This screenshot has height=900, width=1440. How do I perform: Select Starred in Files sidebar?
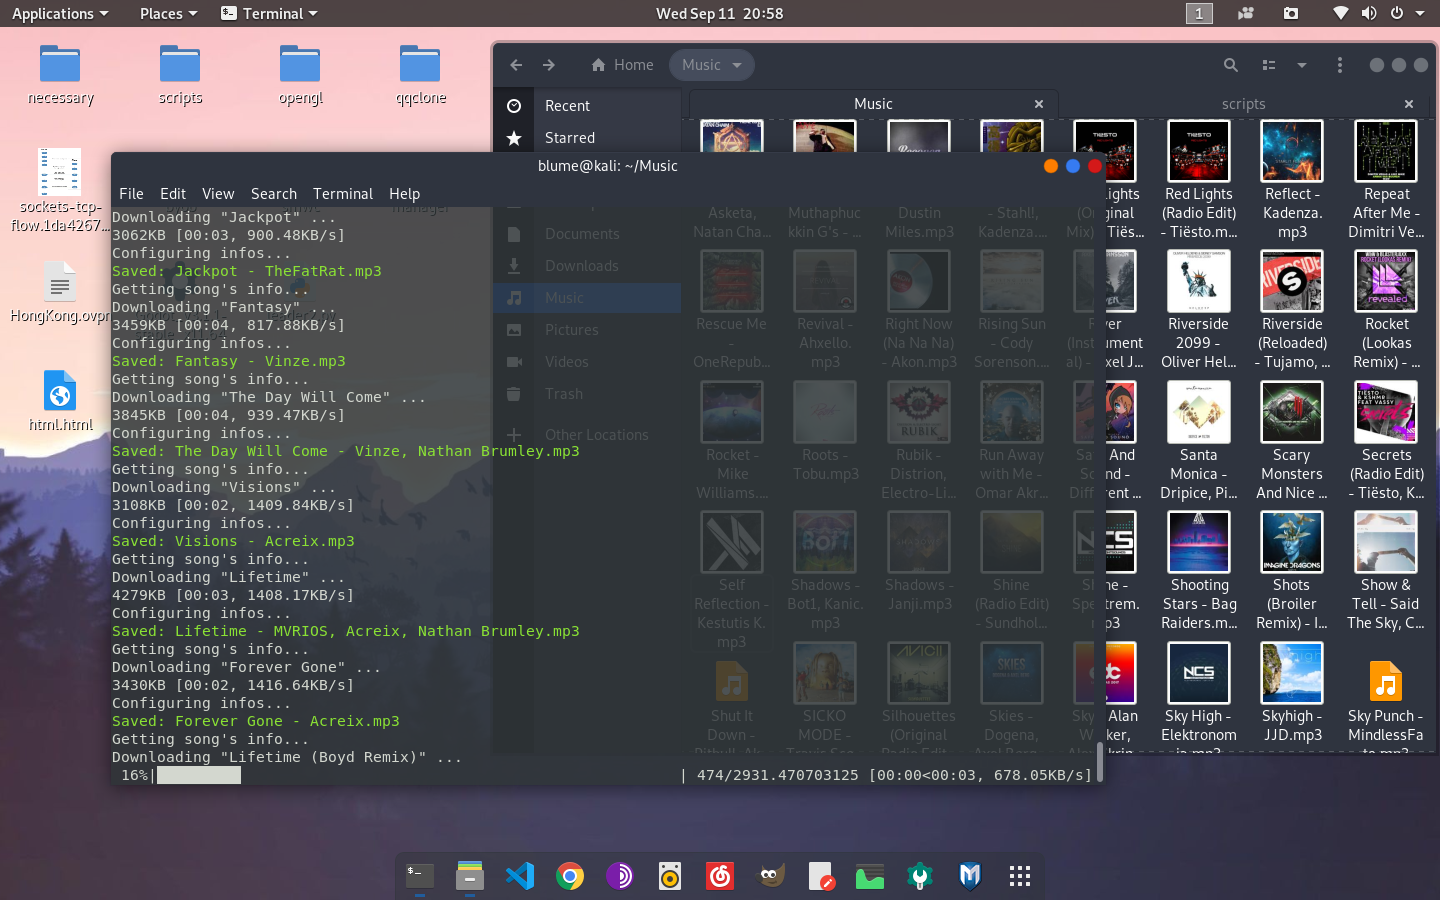(588, 138)
